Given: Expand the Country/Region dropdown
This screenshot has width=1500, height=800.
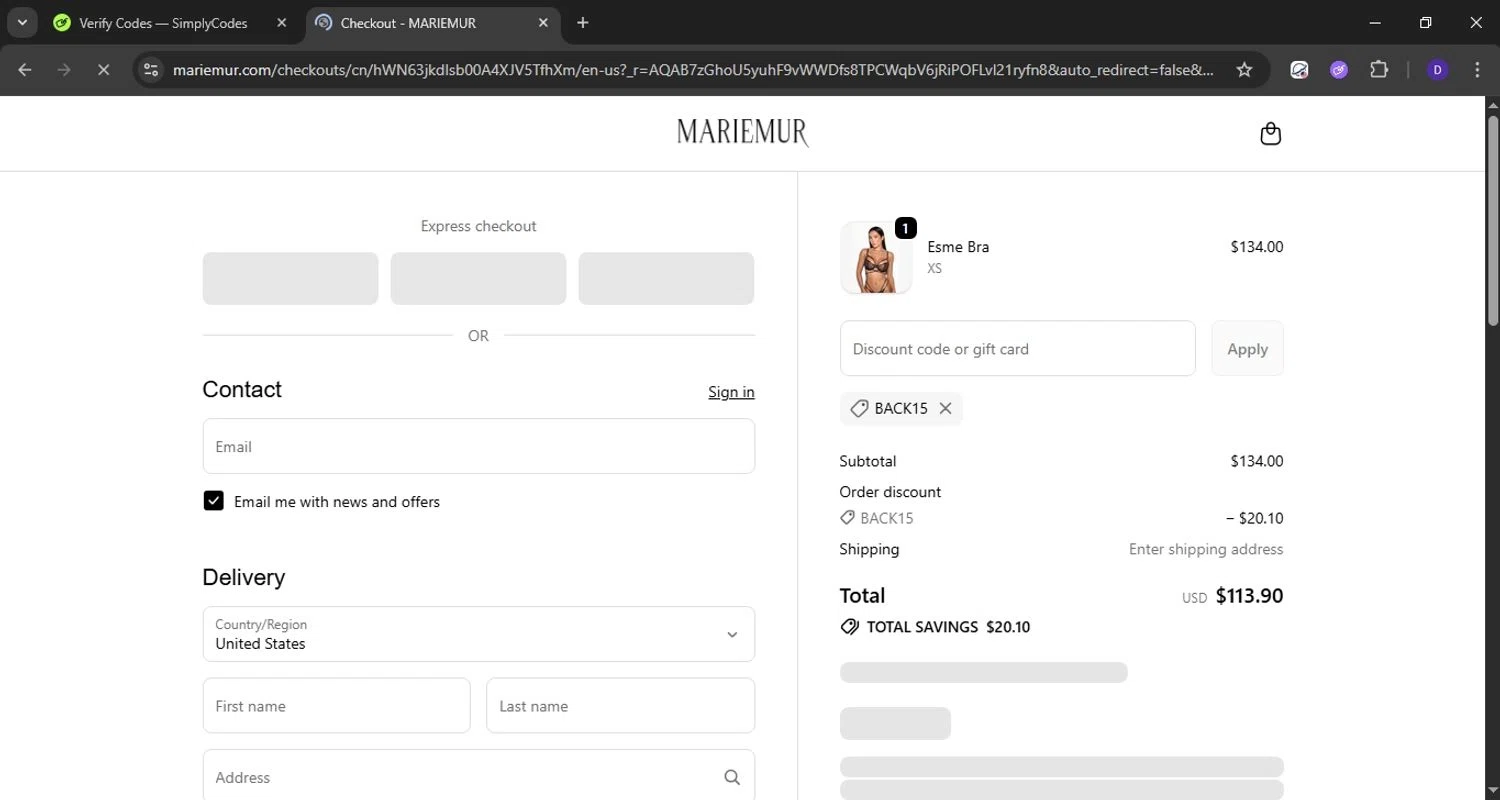Looking at the screenshot, I should pos(479,634).
